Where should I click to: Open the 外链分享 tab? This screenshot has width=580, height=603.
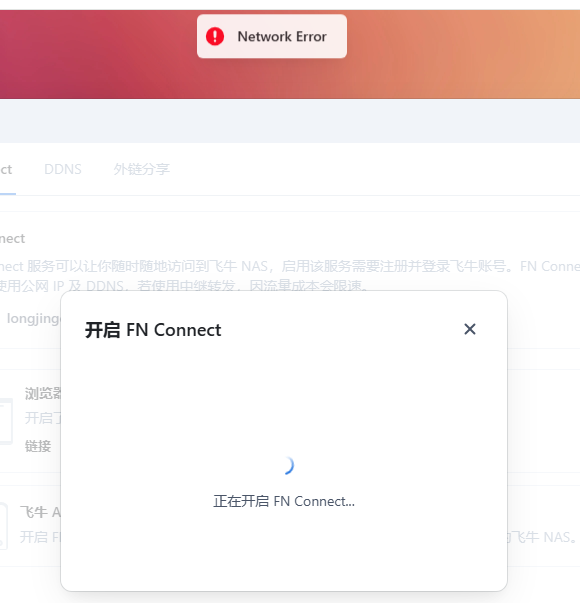click(142, 169)
